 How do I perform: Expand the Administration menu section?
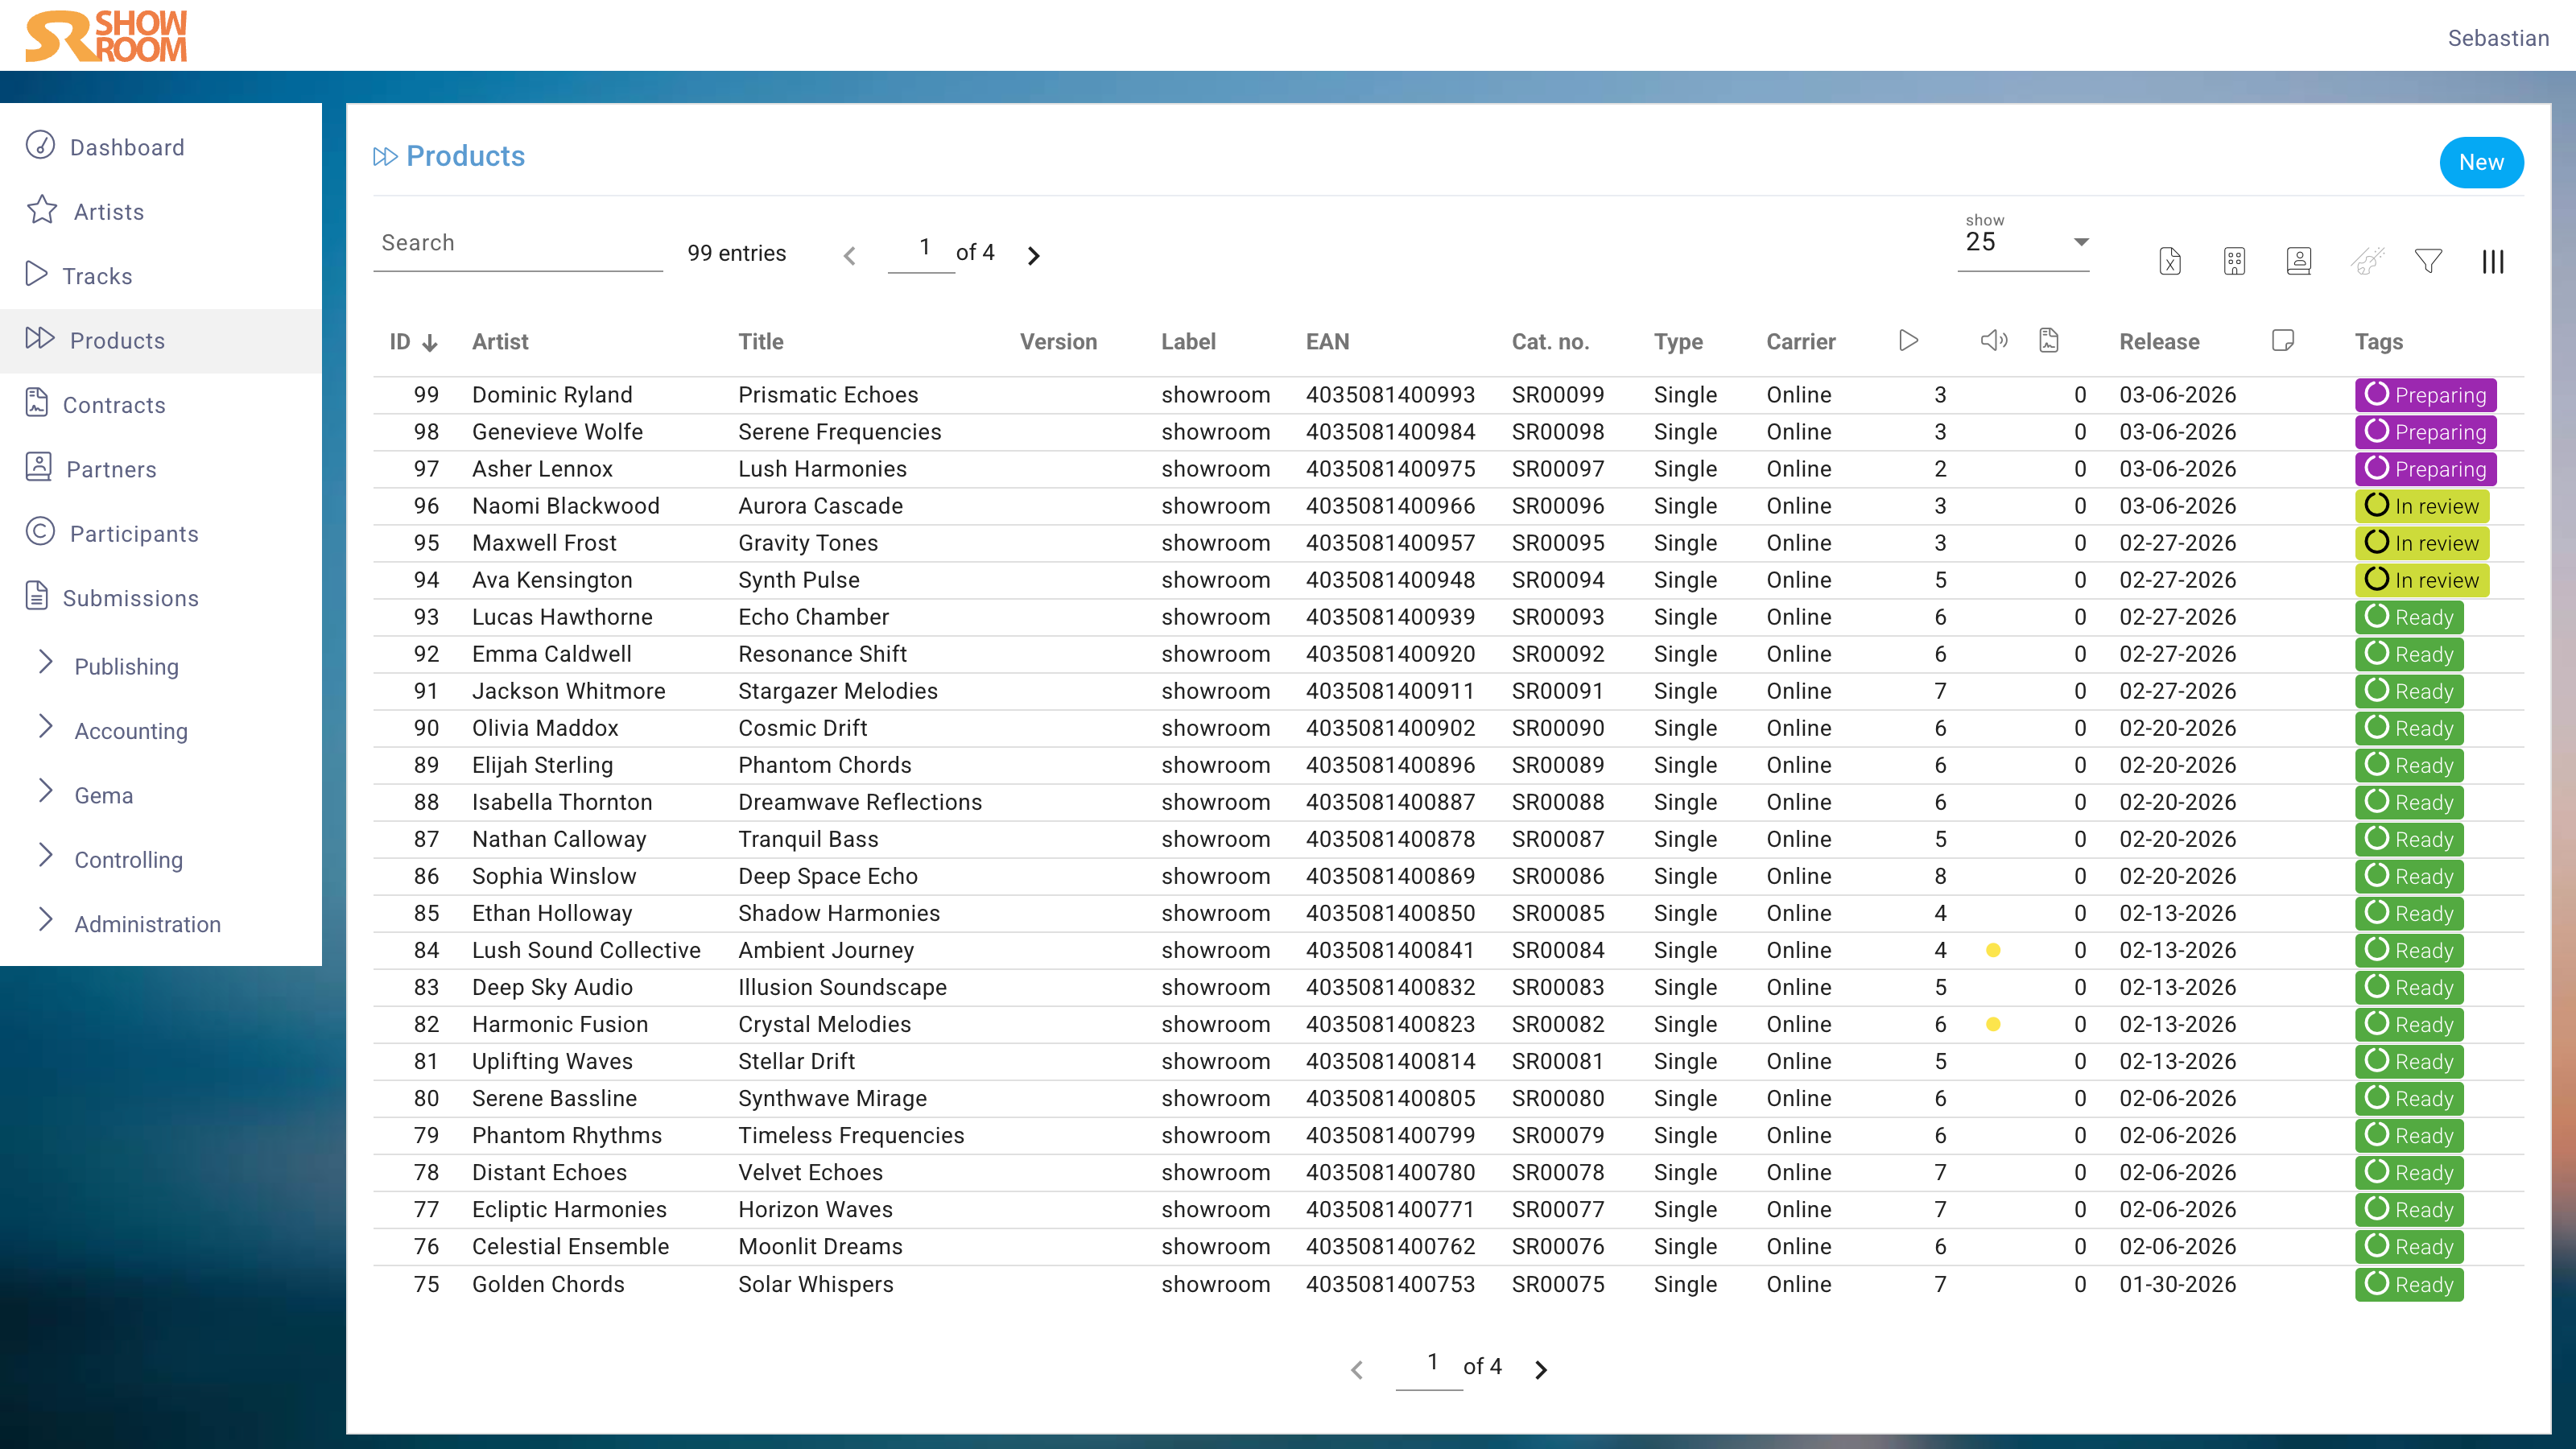(x=147, y=923)
